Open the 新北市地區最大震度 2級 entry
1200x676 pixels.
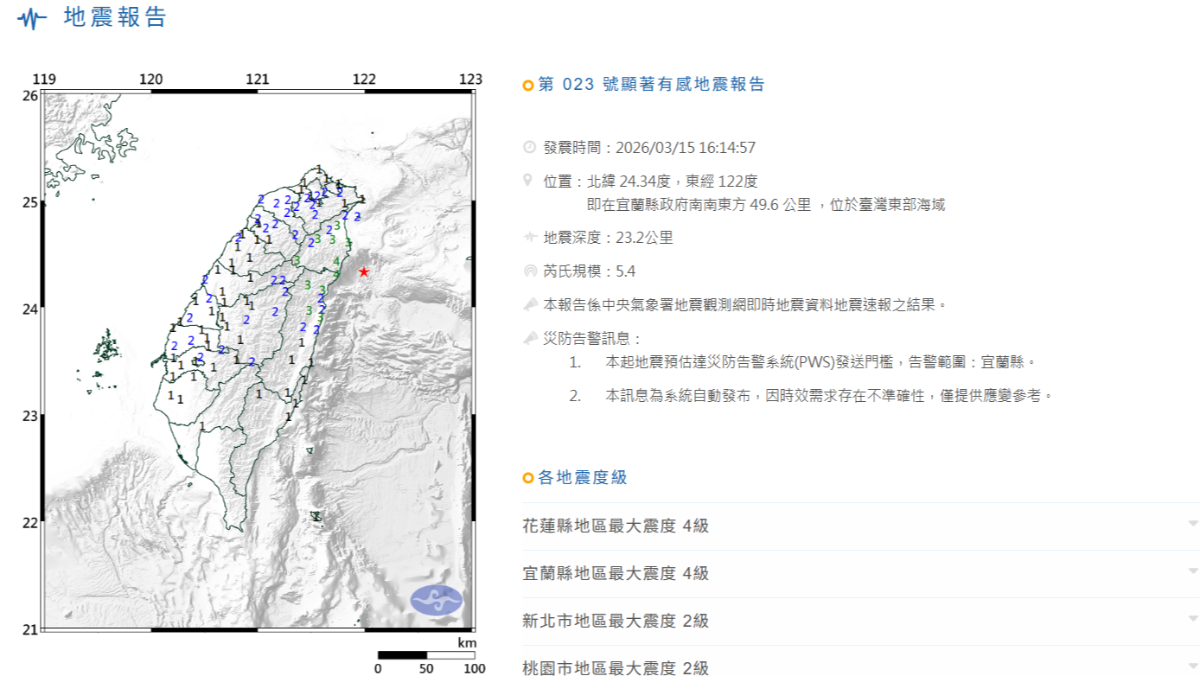tap(616, 621)
